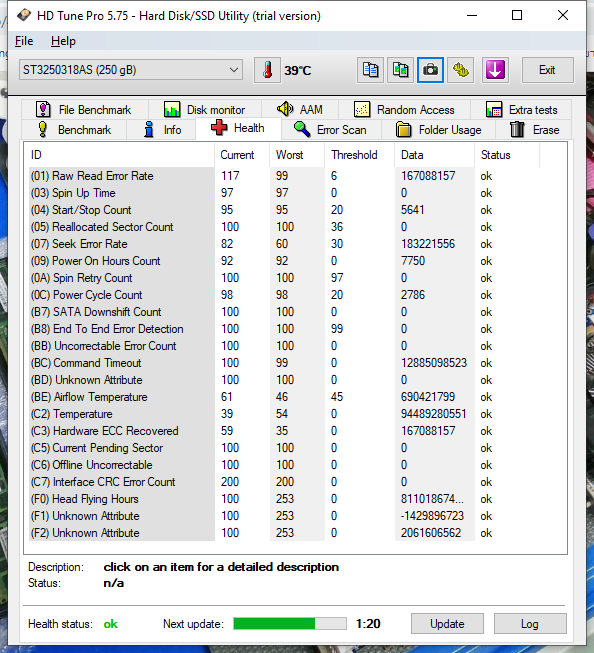The height and width of the screenshot is (653, 594).
Task: Select the (04) Start/Stop Count row
Action: click(284, 210)
